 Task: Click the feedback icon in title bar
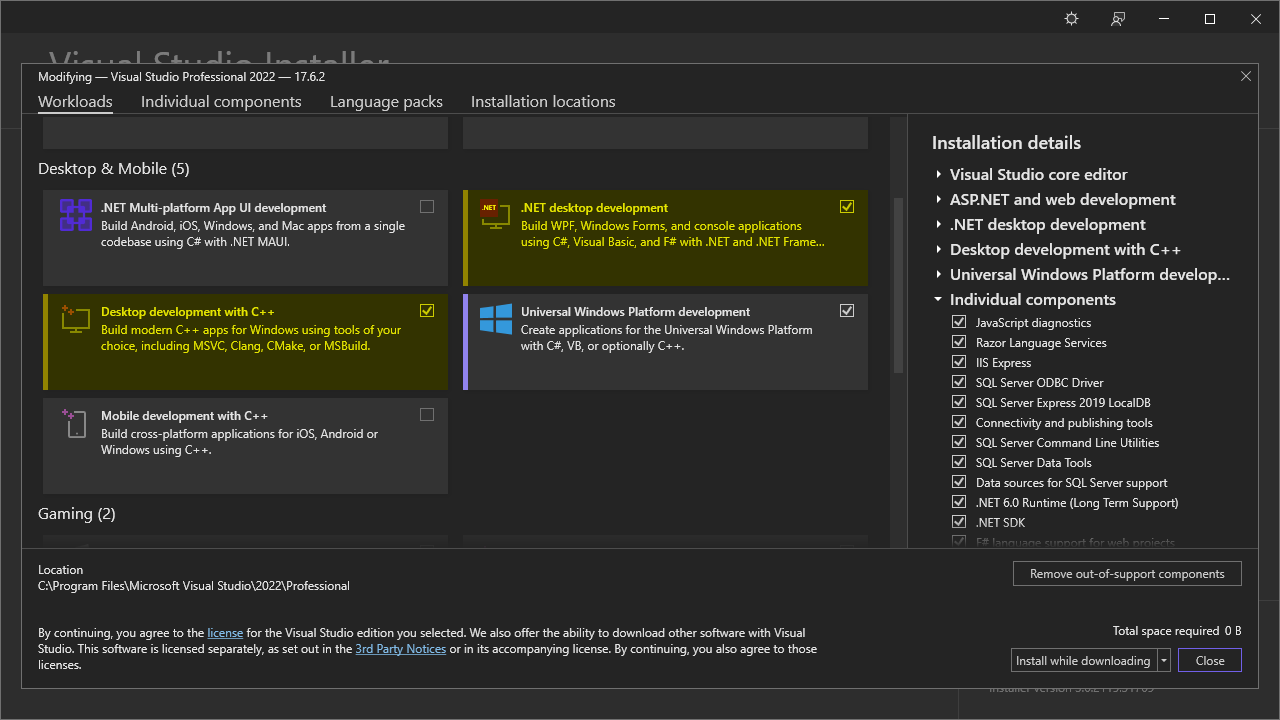pos(1118,19)
